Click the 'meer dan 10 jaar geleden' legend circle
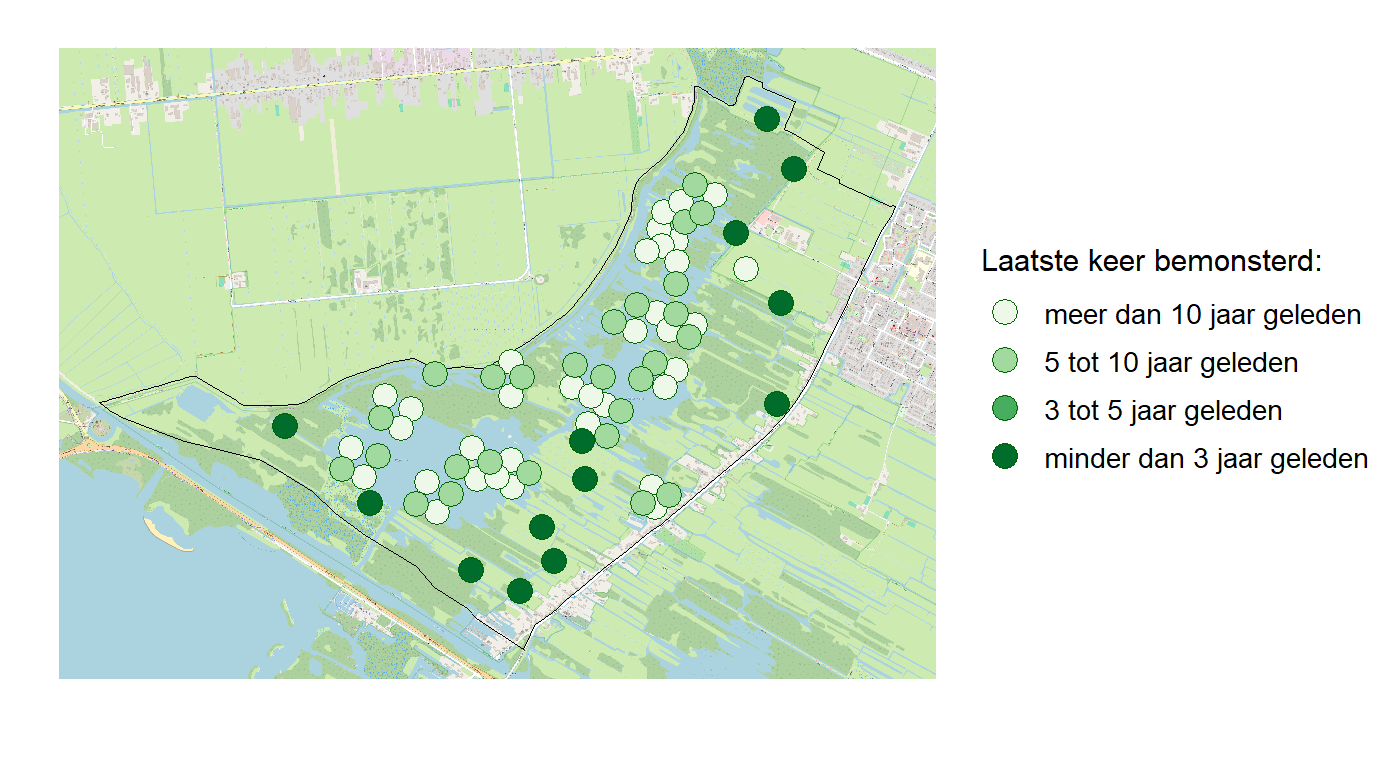Viewport: 1400px width, 770px height. tap(1005, 314)
